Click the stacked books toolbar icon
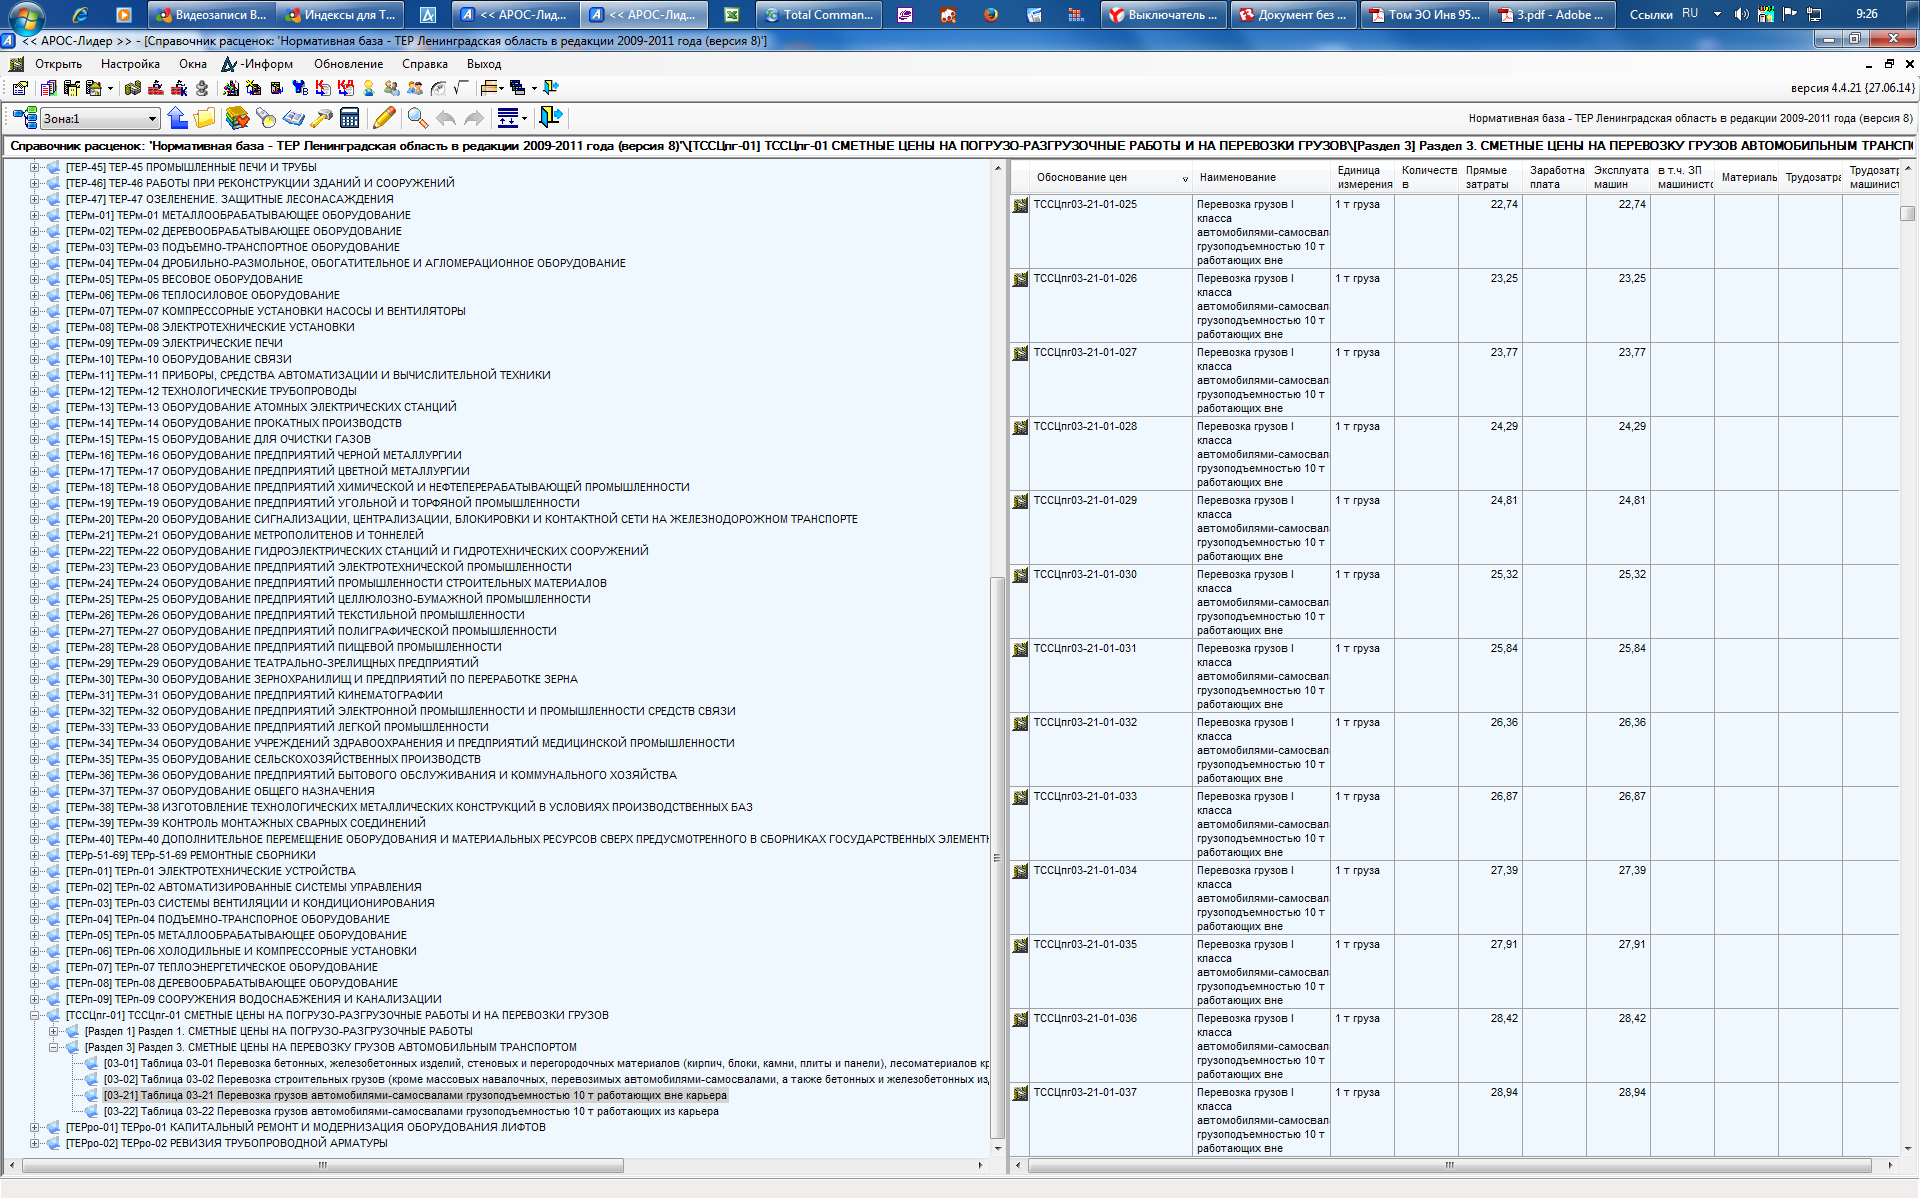The height and width of the screenshot is (1200, 1920). click(x=237, y=118)
